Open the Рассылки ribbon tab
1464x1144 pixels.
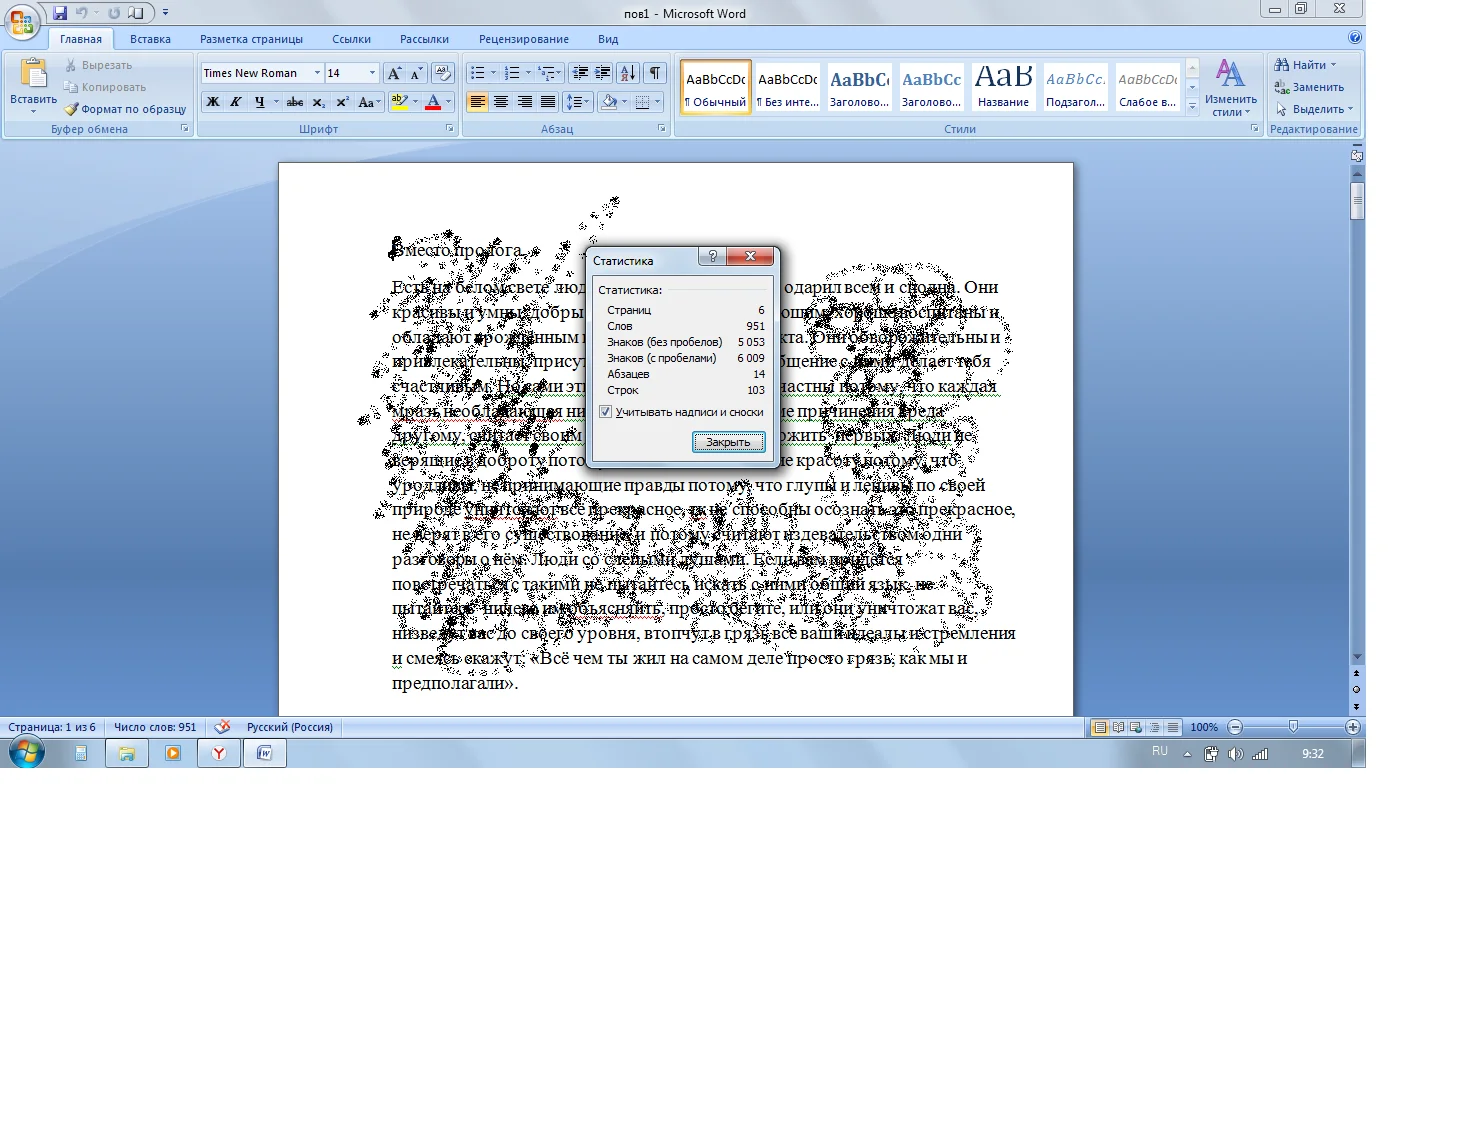tap(424, 39)
